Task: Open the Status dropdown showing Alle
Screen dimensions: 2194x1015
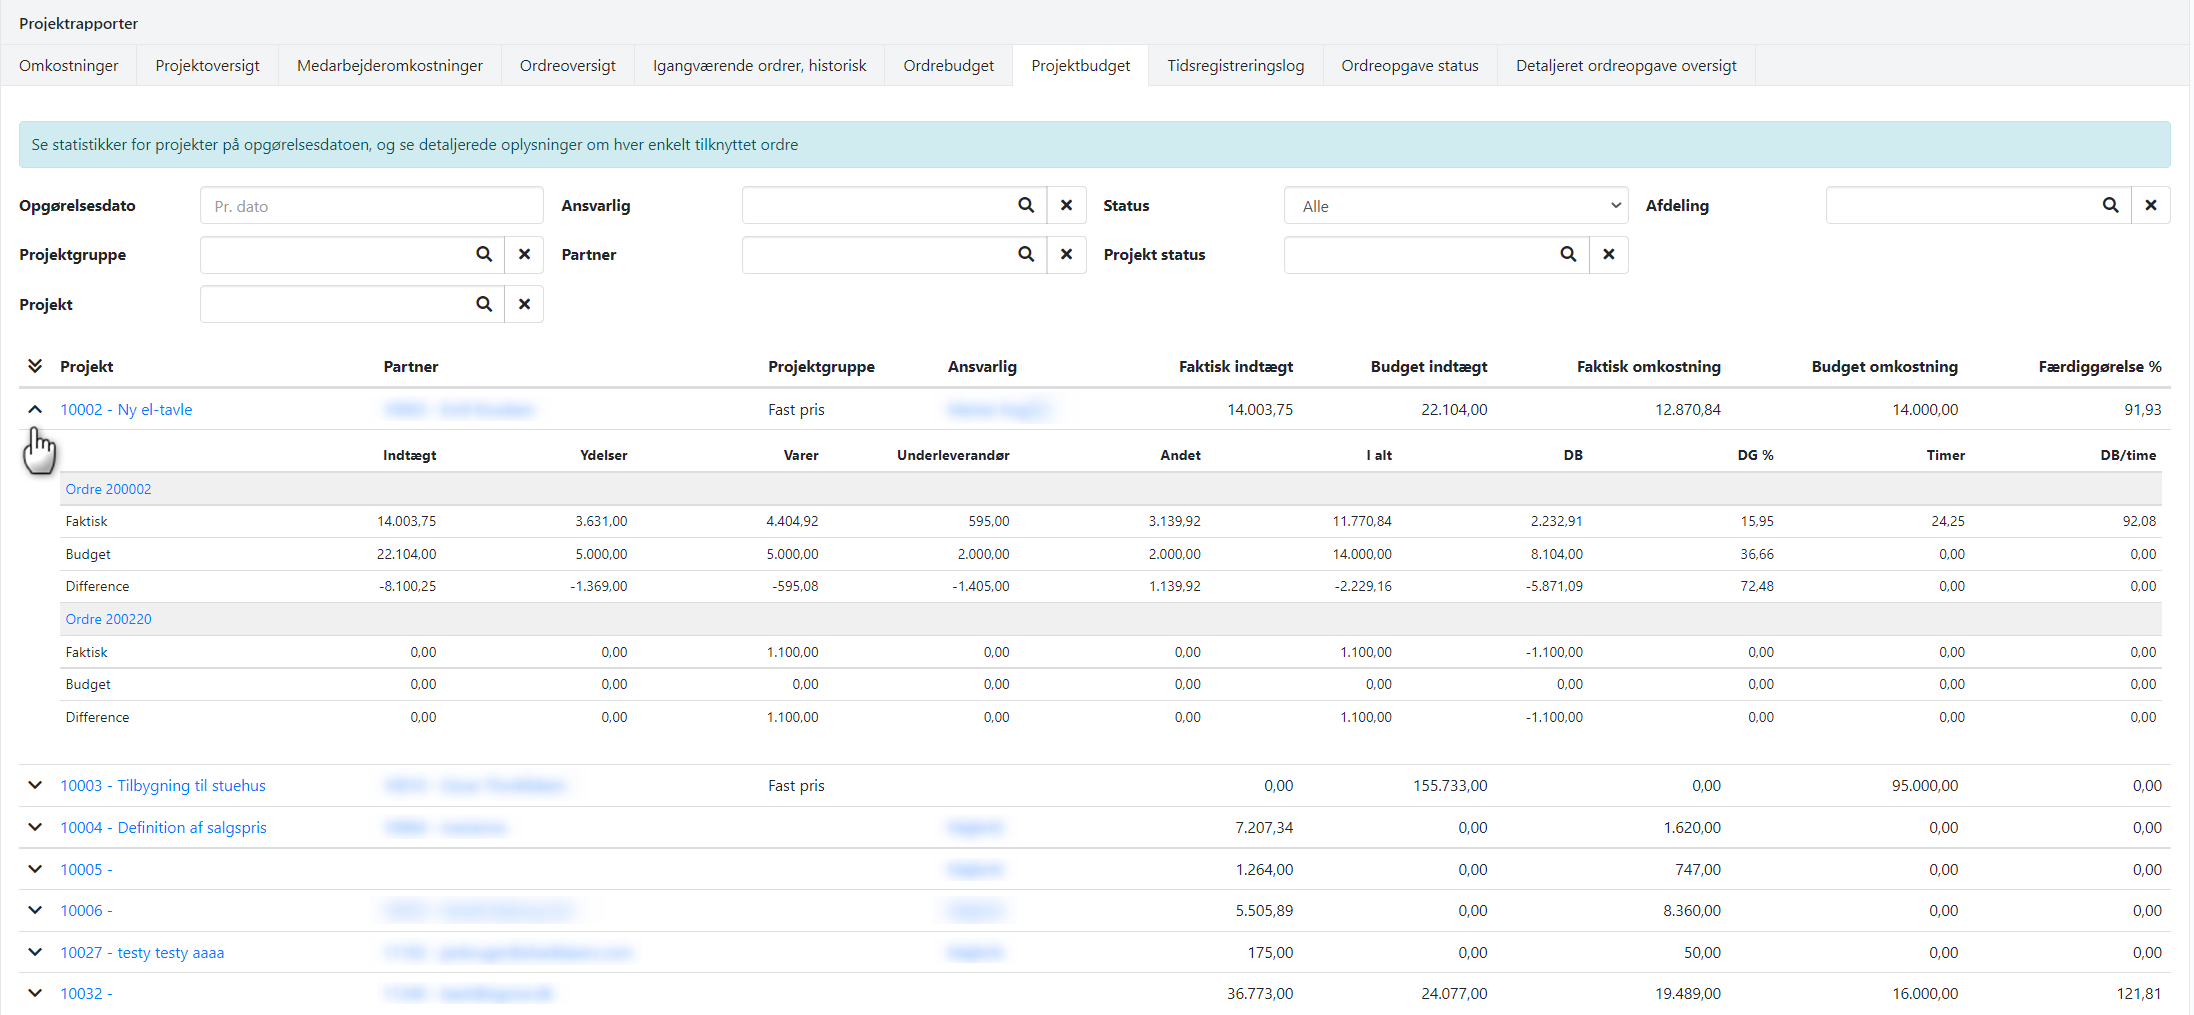Action: 1455,205
